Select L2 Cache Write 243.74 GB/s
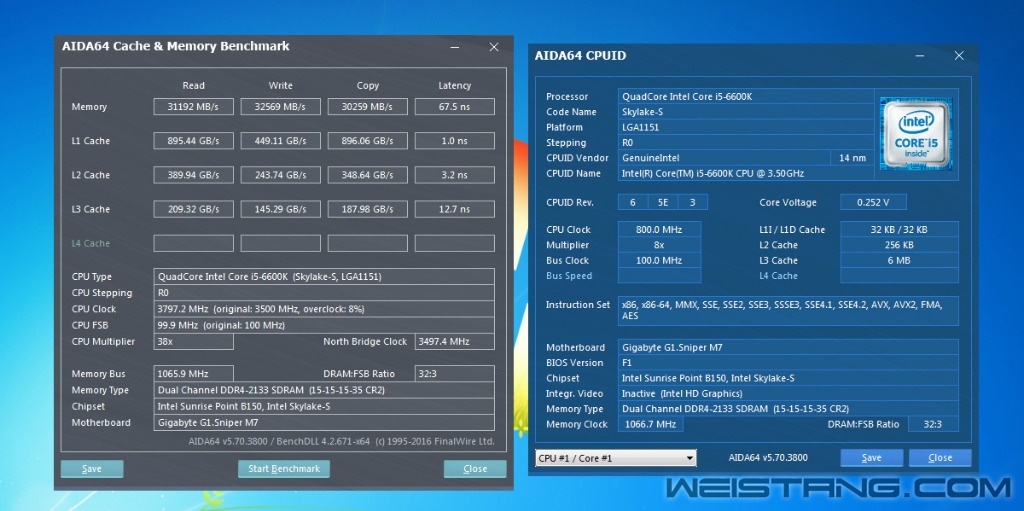Screen dimensions: 1024x511 [x=280, y=175]
